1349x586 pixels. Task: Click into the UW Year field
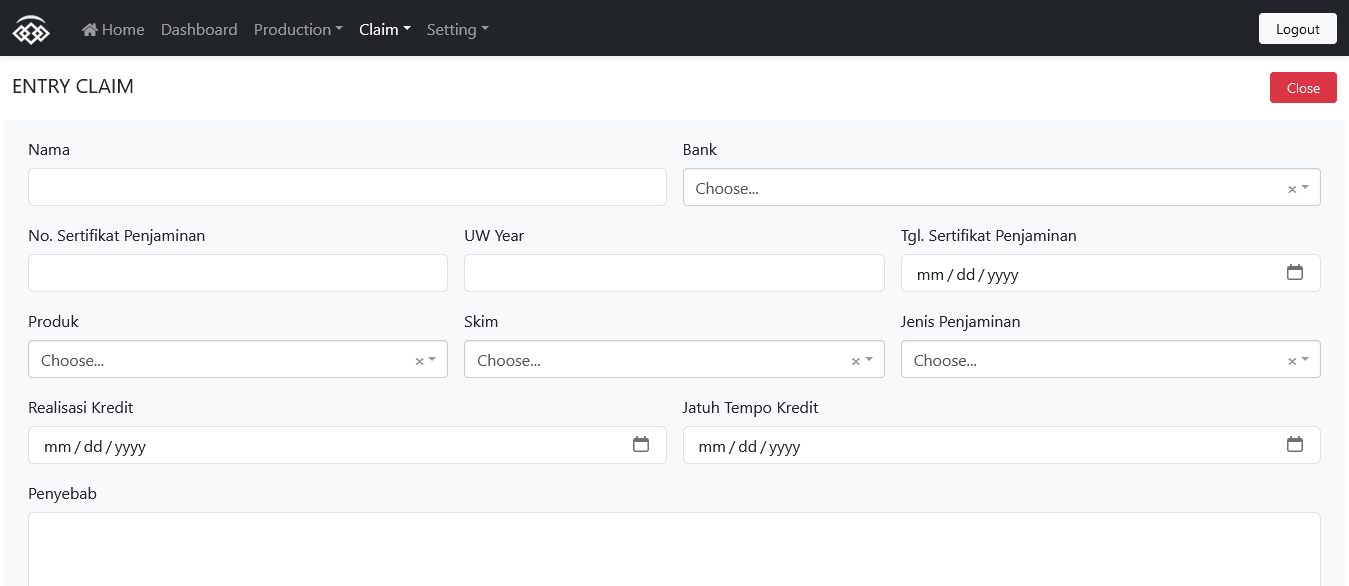[x=674, y=273]
